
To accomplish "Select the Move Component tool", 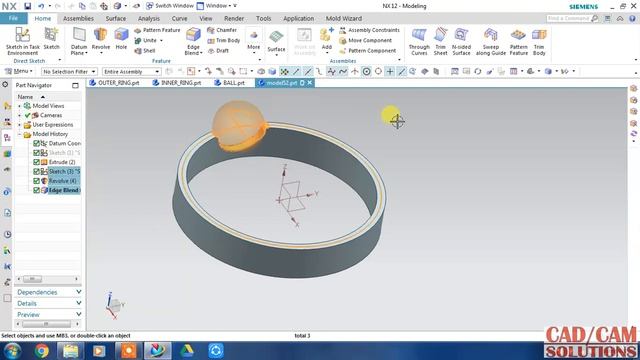I will [365, 40].
